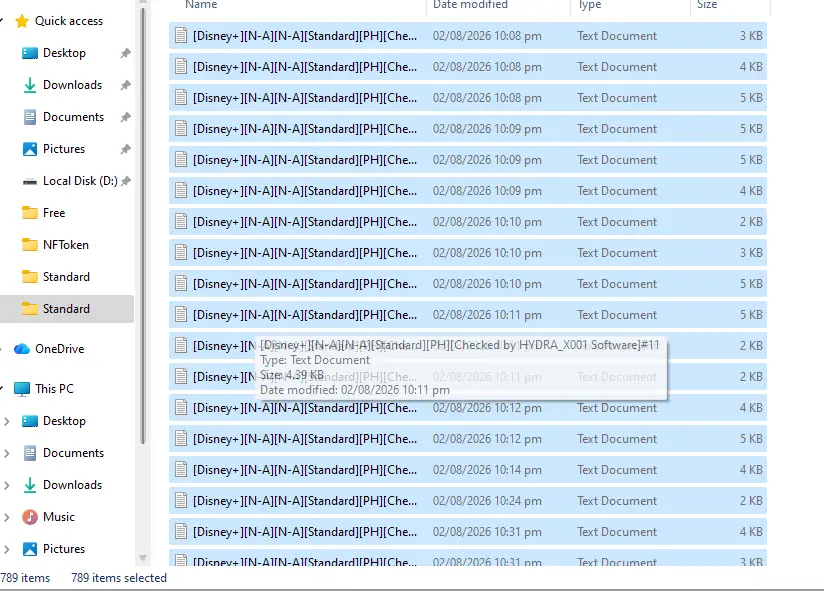Click the OneDrive cloud icon
This screenshot has width=824, height=591.
click(x=22, y=349)
